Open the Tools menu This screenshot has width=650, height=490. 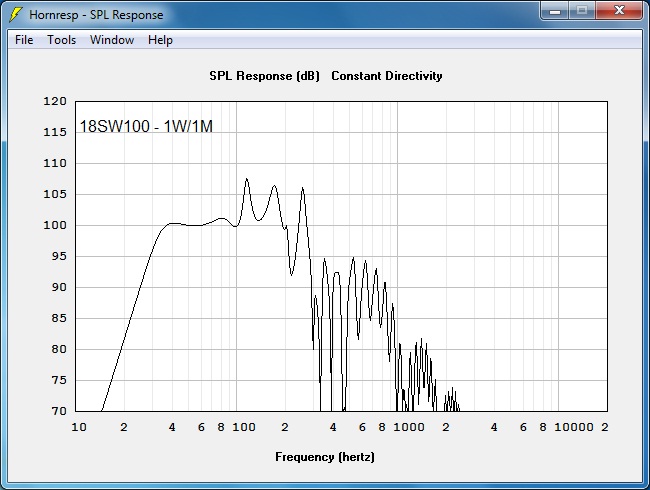[61, 40]
